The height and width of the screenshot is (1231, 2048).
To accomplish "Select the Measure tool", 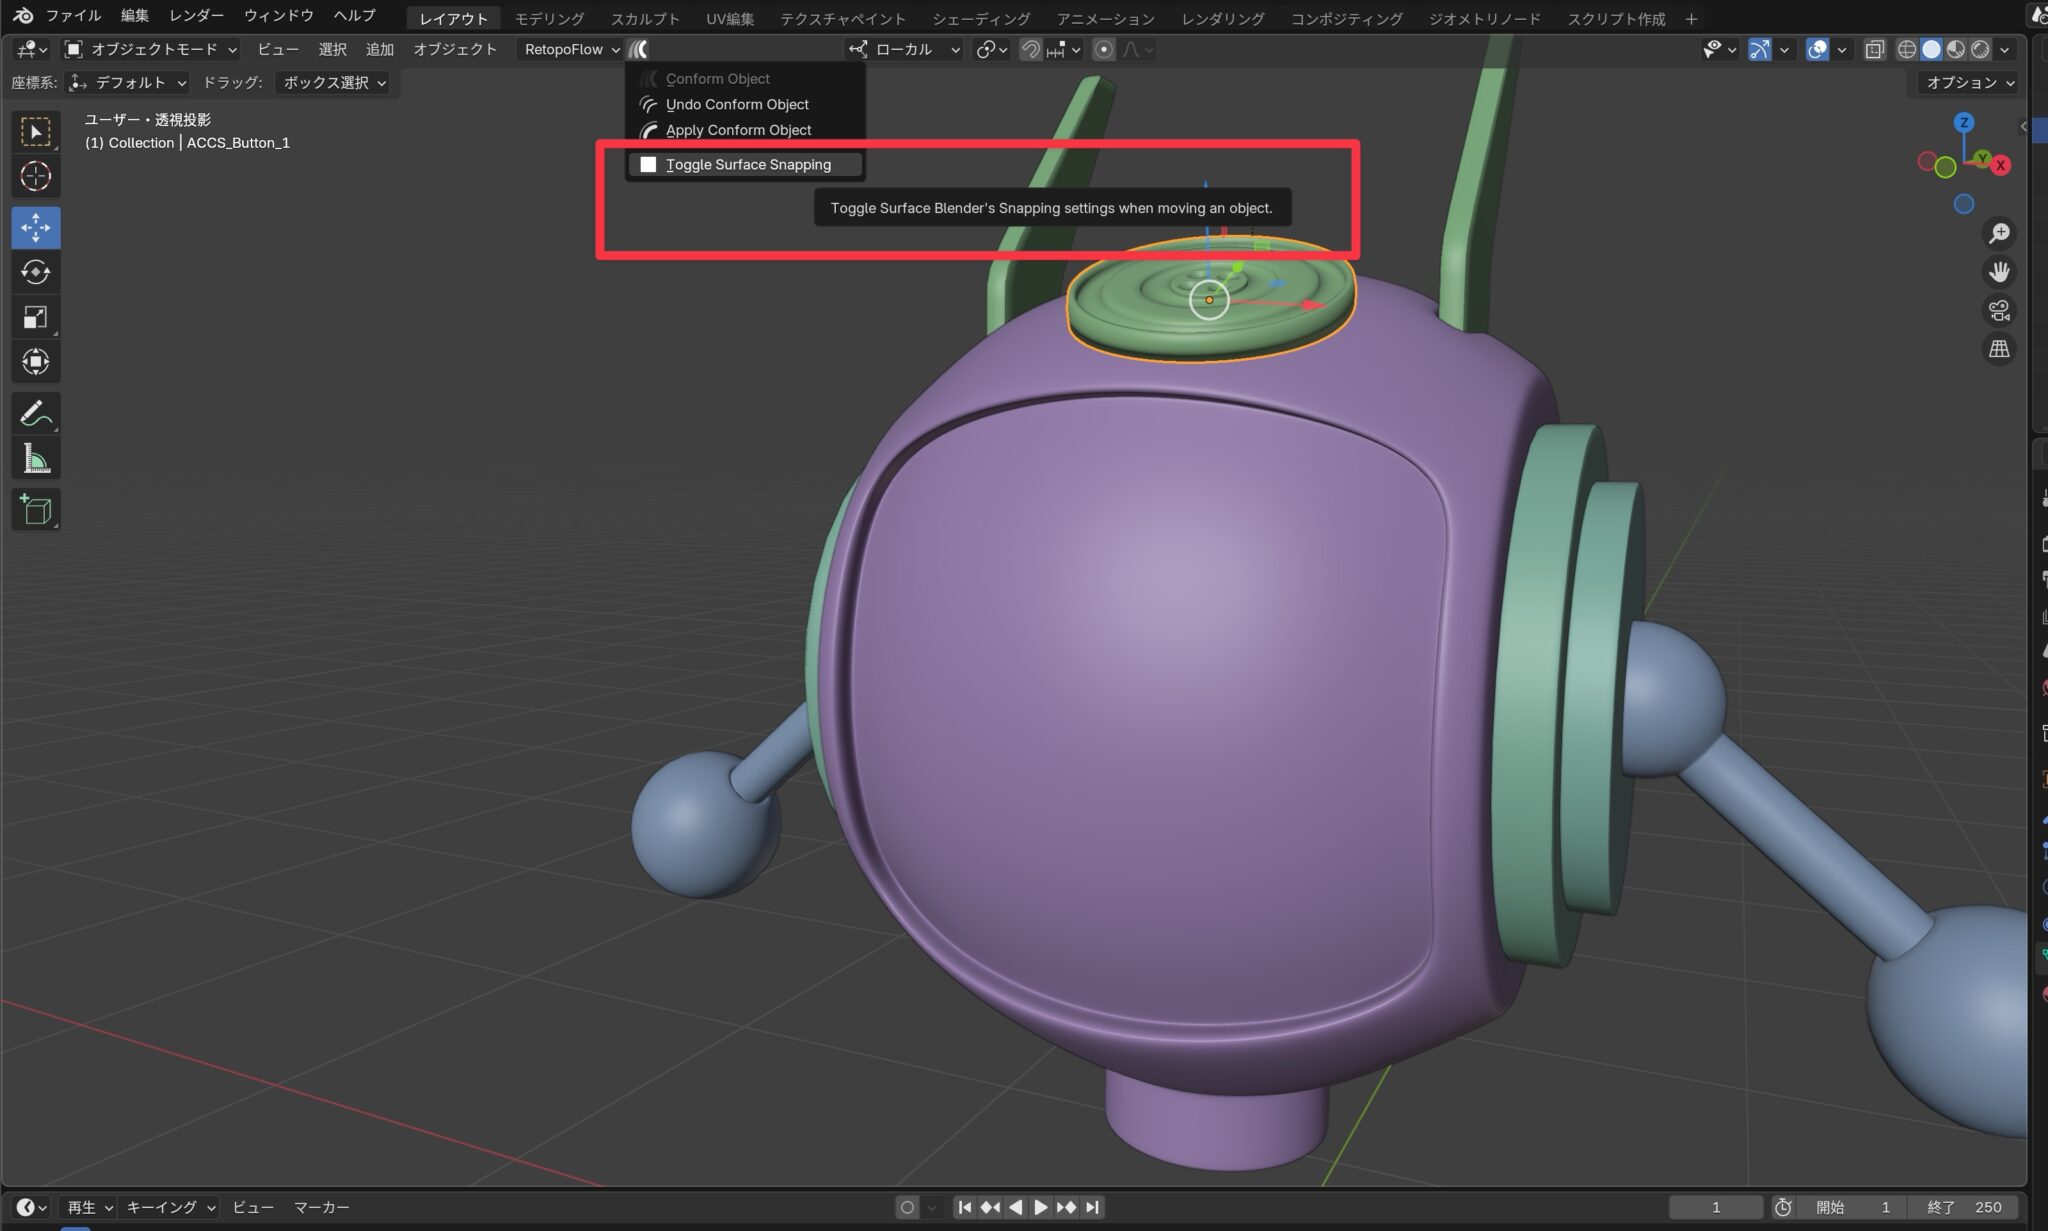I will (35, 457).
